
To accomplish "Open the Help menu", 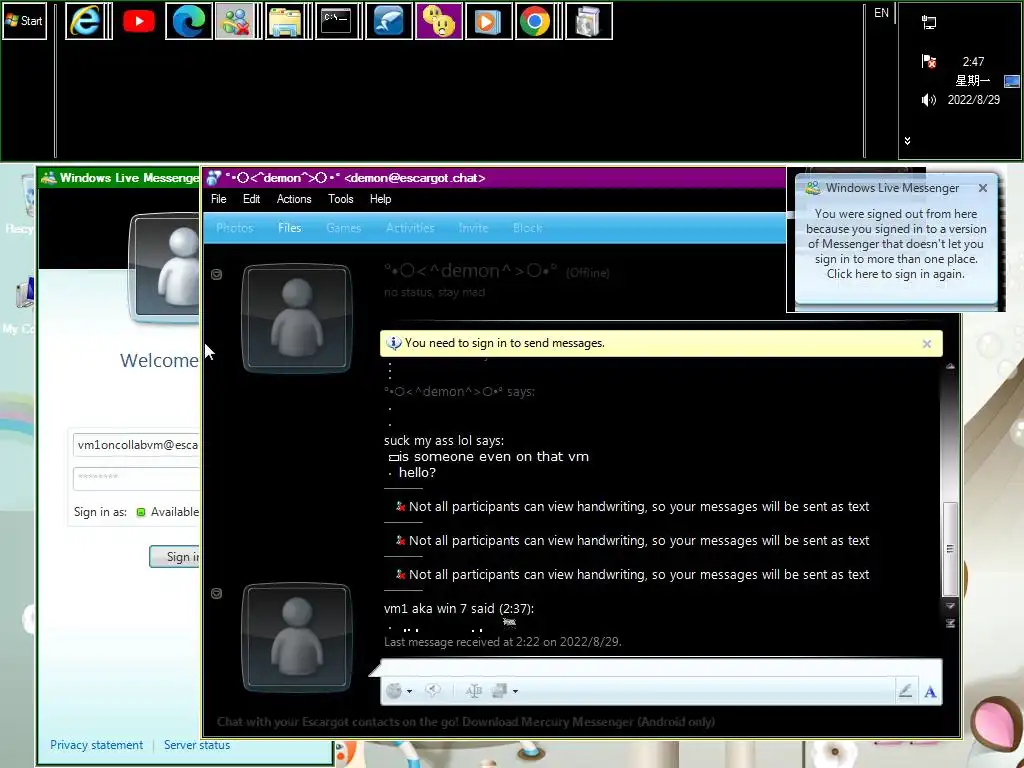I will point(380,199).
